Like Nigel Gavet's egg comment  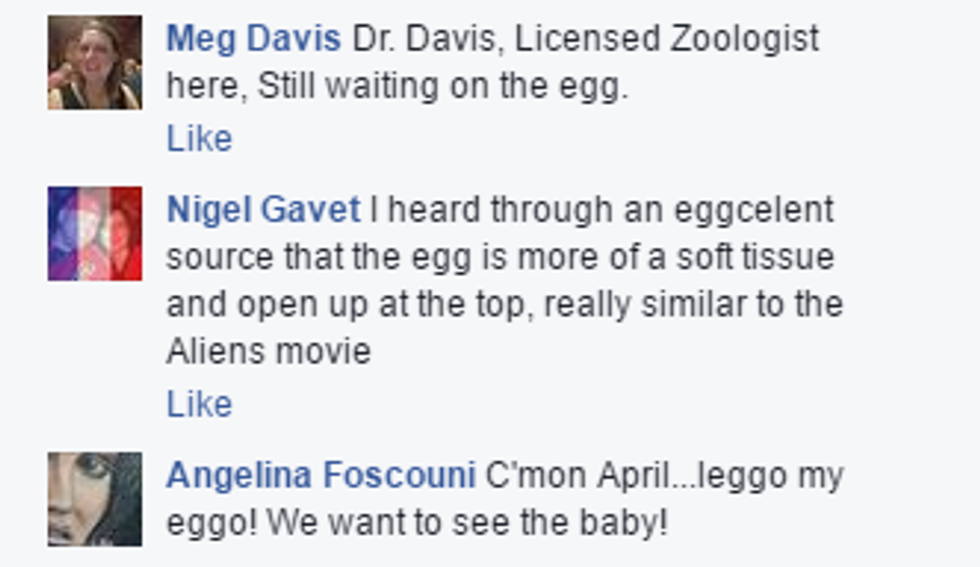[x=199, y=404]
